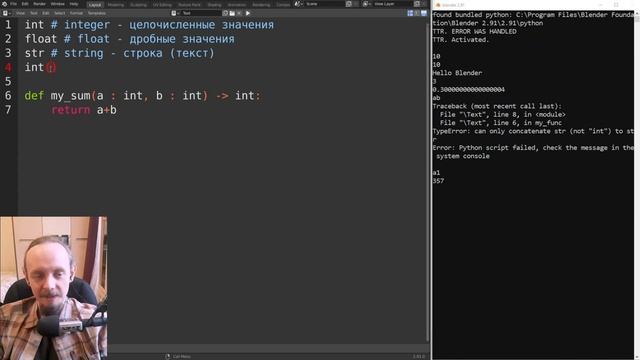
Task: Click '357' output in console window
Action: (438, 181)
